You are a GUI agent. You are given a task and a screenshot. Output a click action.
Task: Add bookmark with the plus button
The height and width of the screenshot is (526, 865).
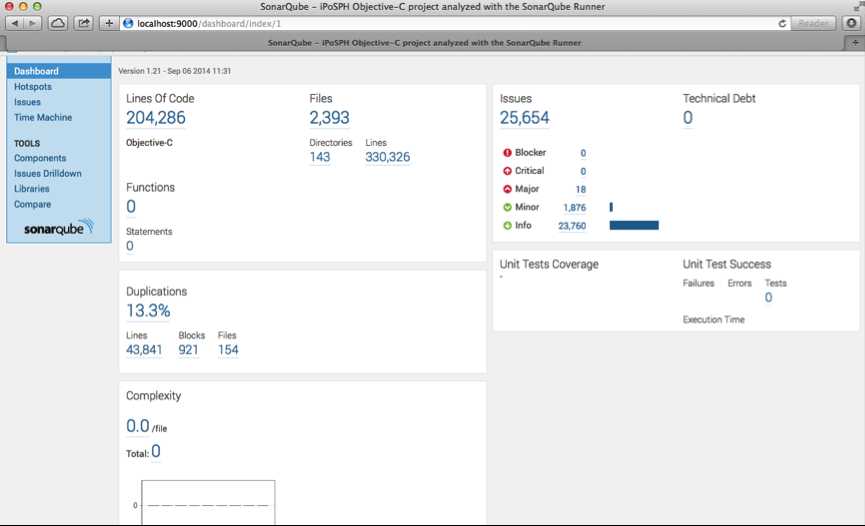pyautogui.click(x=109, y=23)
